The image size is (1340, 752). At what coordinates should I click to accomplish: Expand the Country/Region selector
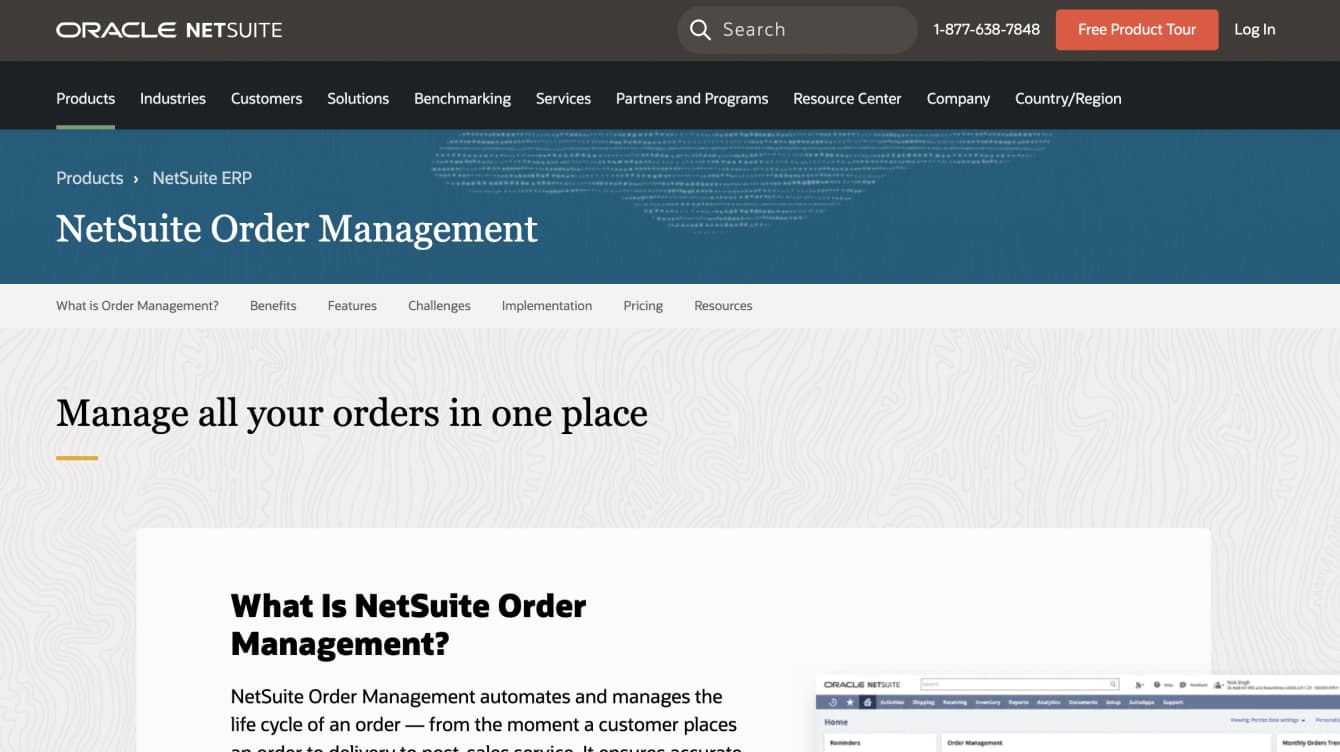tap(1068, 98)
